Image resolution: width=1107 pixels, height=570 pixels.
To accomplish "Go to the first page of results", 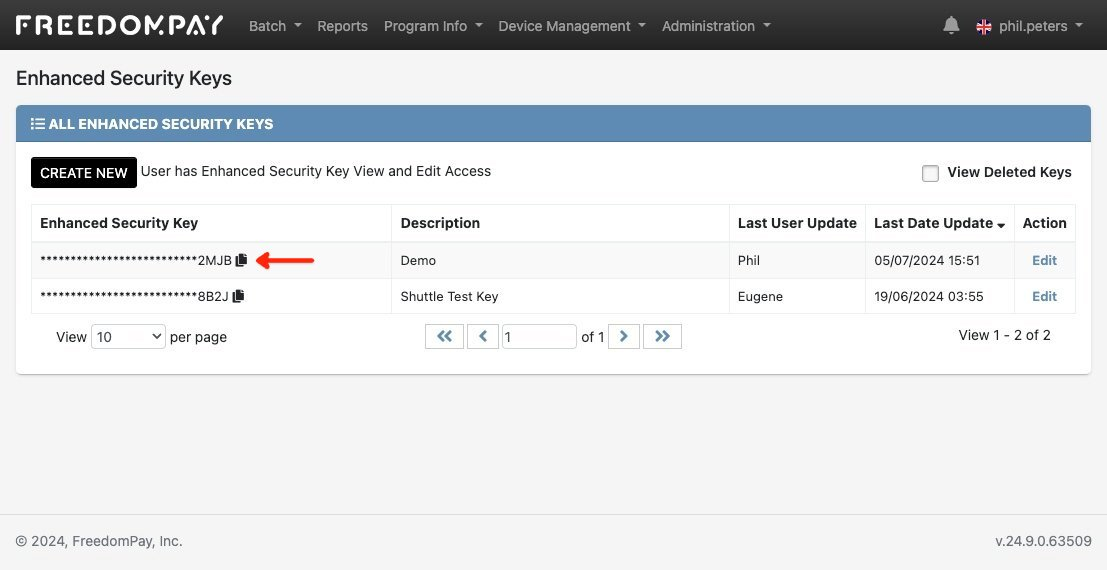I will (x=444, y=336).
